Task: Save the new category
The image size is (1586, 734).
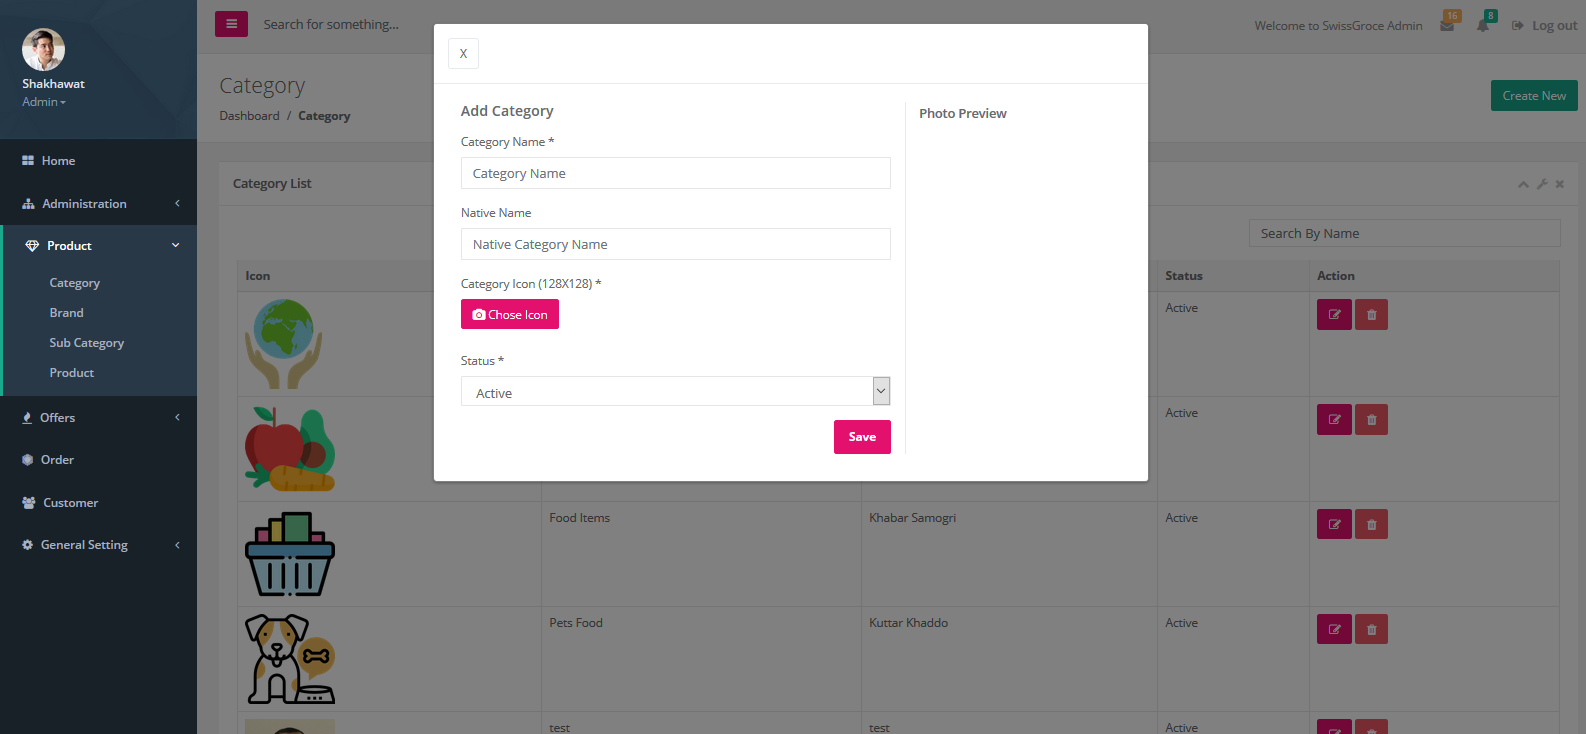Action: pos(861,437)
